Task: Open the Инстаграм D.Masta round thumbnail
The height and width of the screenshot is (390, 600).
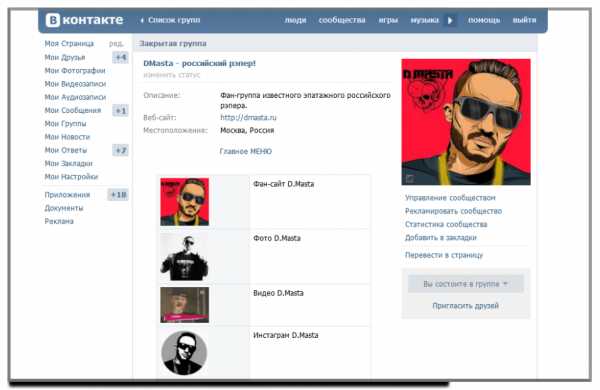Action: point(184,353)
